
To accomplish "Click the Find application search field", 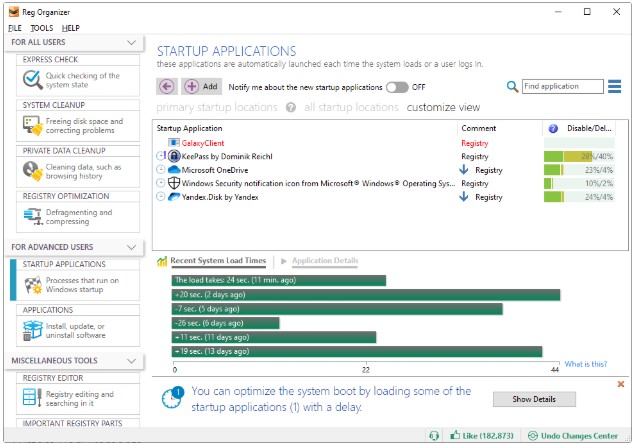I will [562, 87].
